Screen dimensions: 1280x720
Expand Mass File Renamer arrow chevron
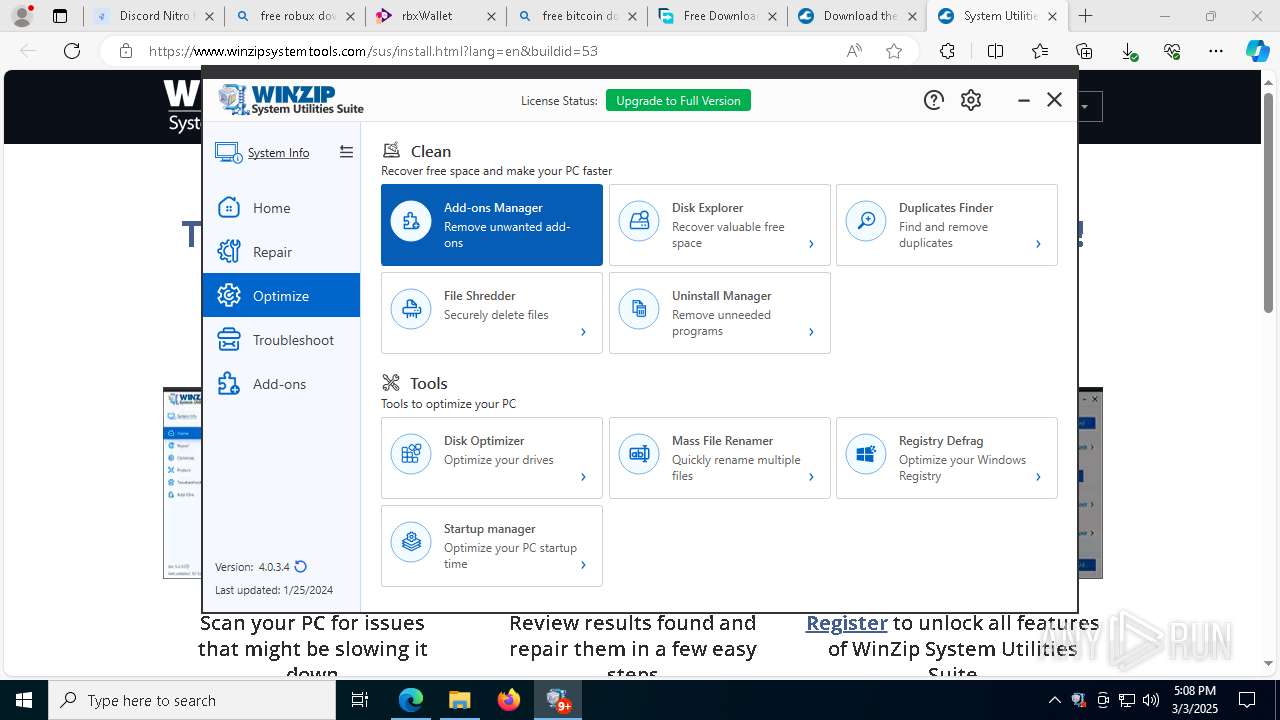(811, 477)
